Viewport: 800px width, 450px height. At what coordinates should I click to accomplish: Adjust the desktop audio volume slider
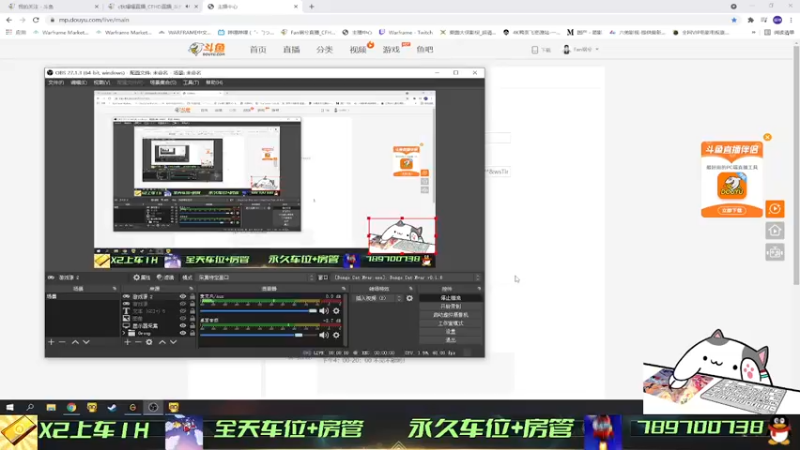(x=259, y=335)
